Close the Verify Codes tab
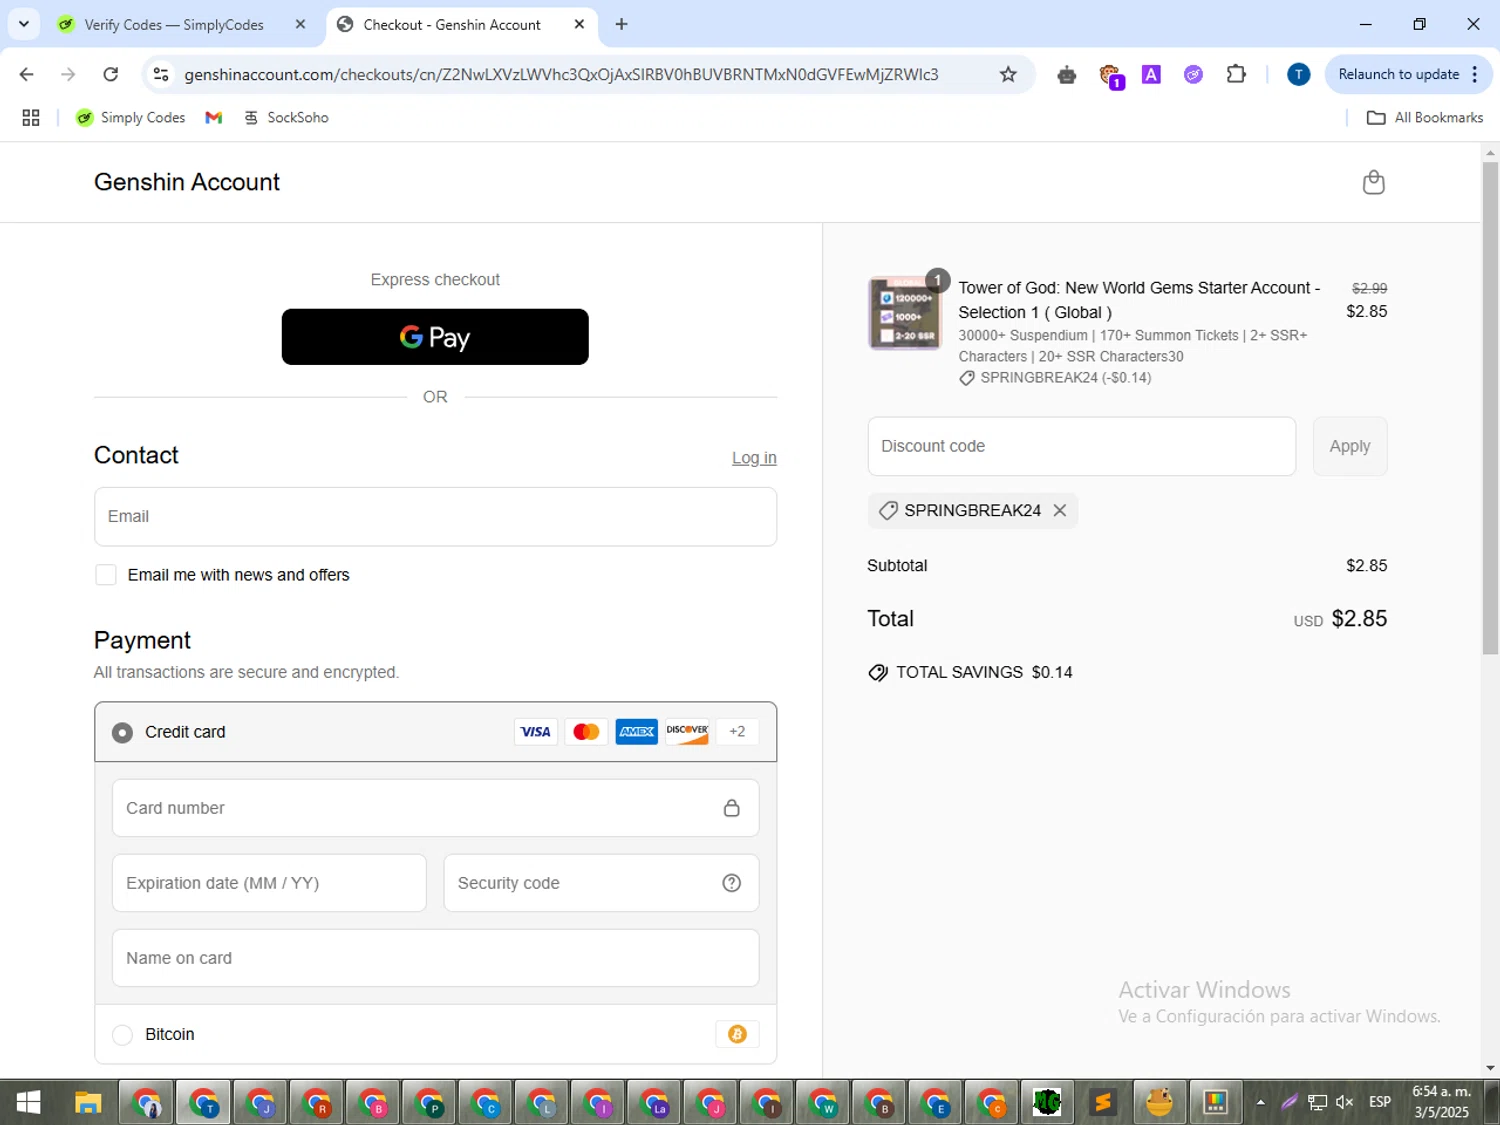Image resolution: width=1500 pixels, height=1125 pixels. 300,24
